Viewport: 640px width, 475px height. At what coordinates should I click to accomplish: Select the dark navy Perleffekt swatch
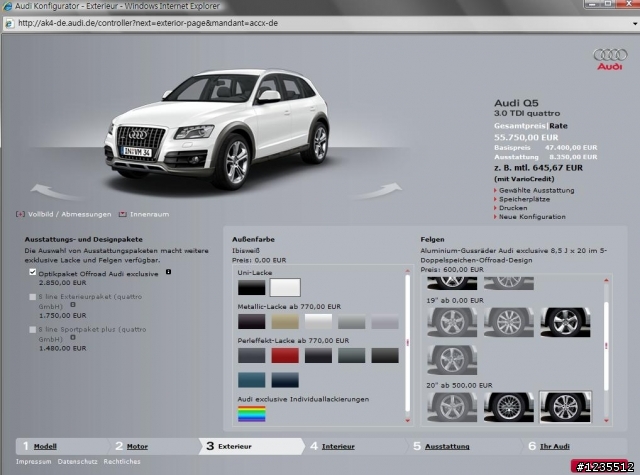pyautogui.click(x=285, y=380)
